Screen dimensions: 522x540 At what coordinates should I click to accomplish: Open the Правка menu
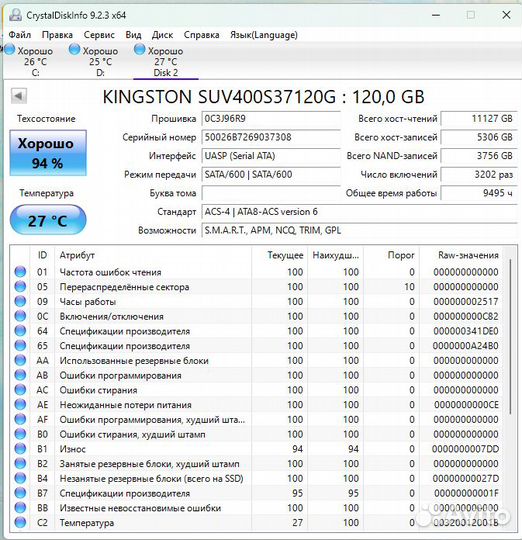57,35
